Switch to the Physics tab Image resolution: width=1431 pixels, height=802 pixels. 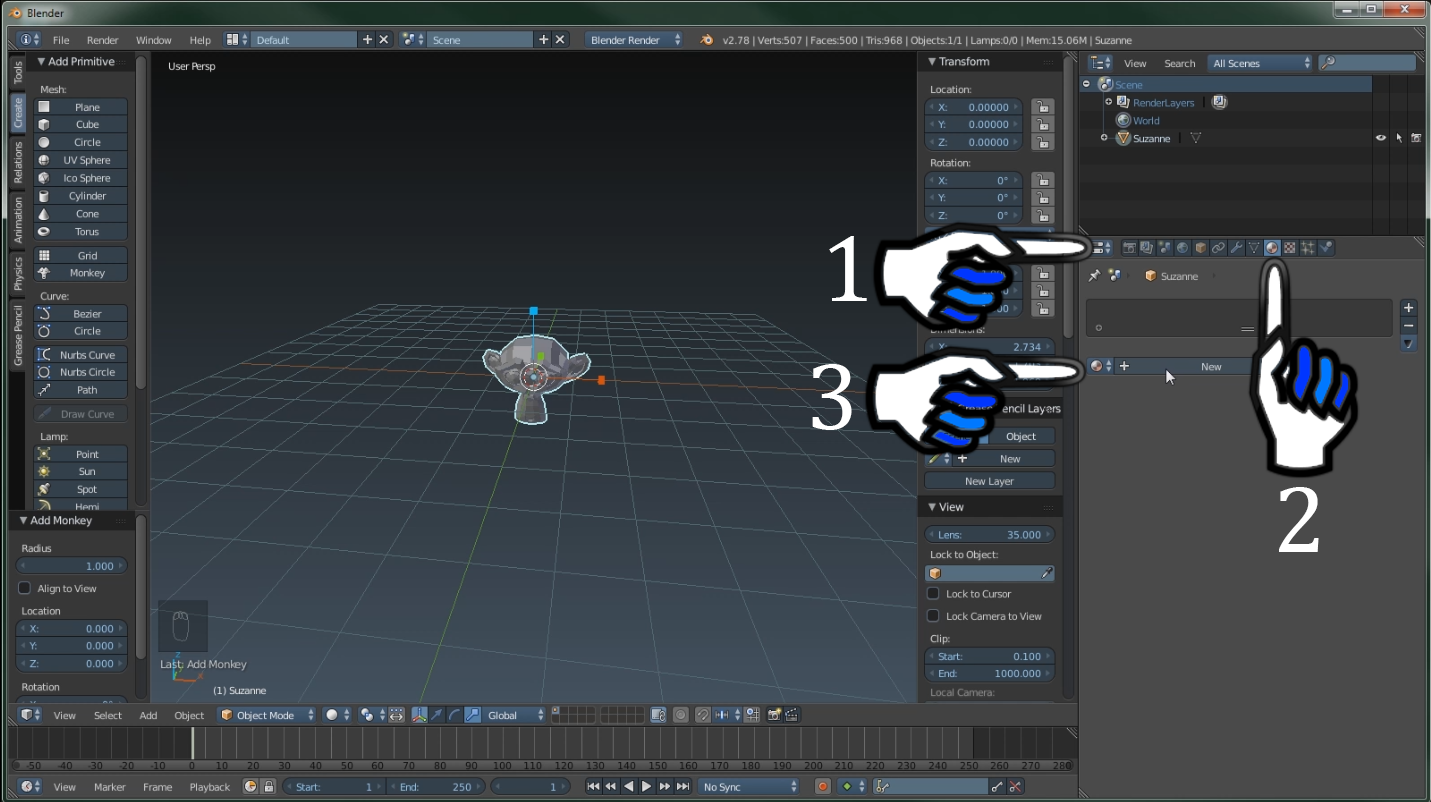coord(18,274)
